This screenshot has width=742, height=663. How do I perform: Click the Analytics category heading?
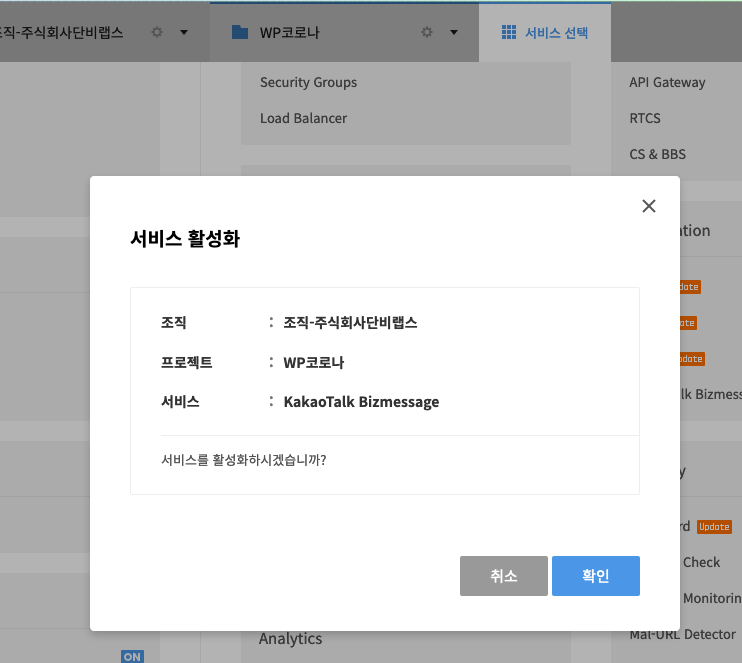click(x=290, y=639)
